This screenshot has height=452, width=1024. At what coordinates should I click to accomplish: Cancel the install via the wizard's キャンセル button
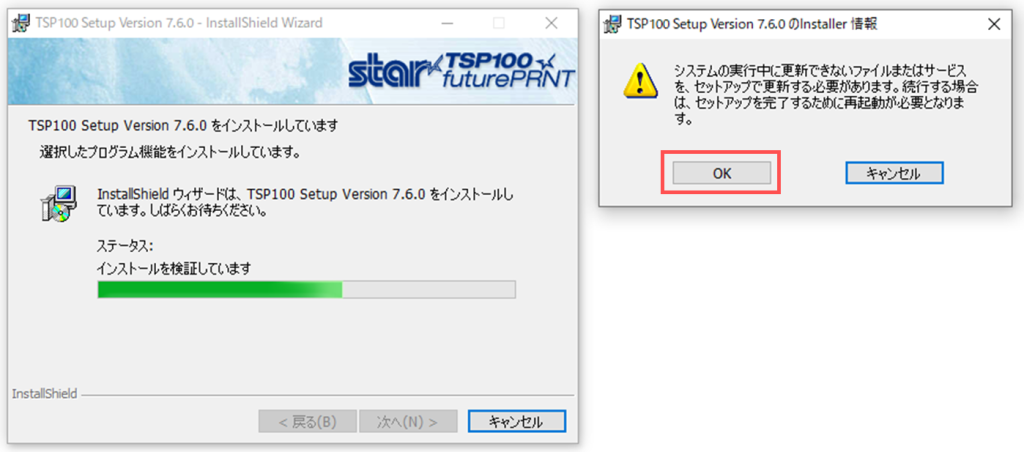tap(517, 421)
